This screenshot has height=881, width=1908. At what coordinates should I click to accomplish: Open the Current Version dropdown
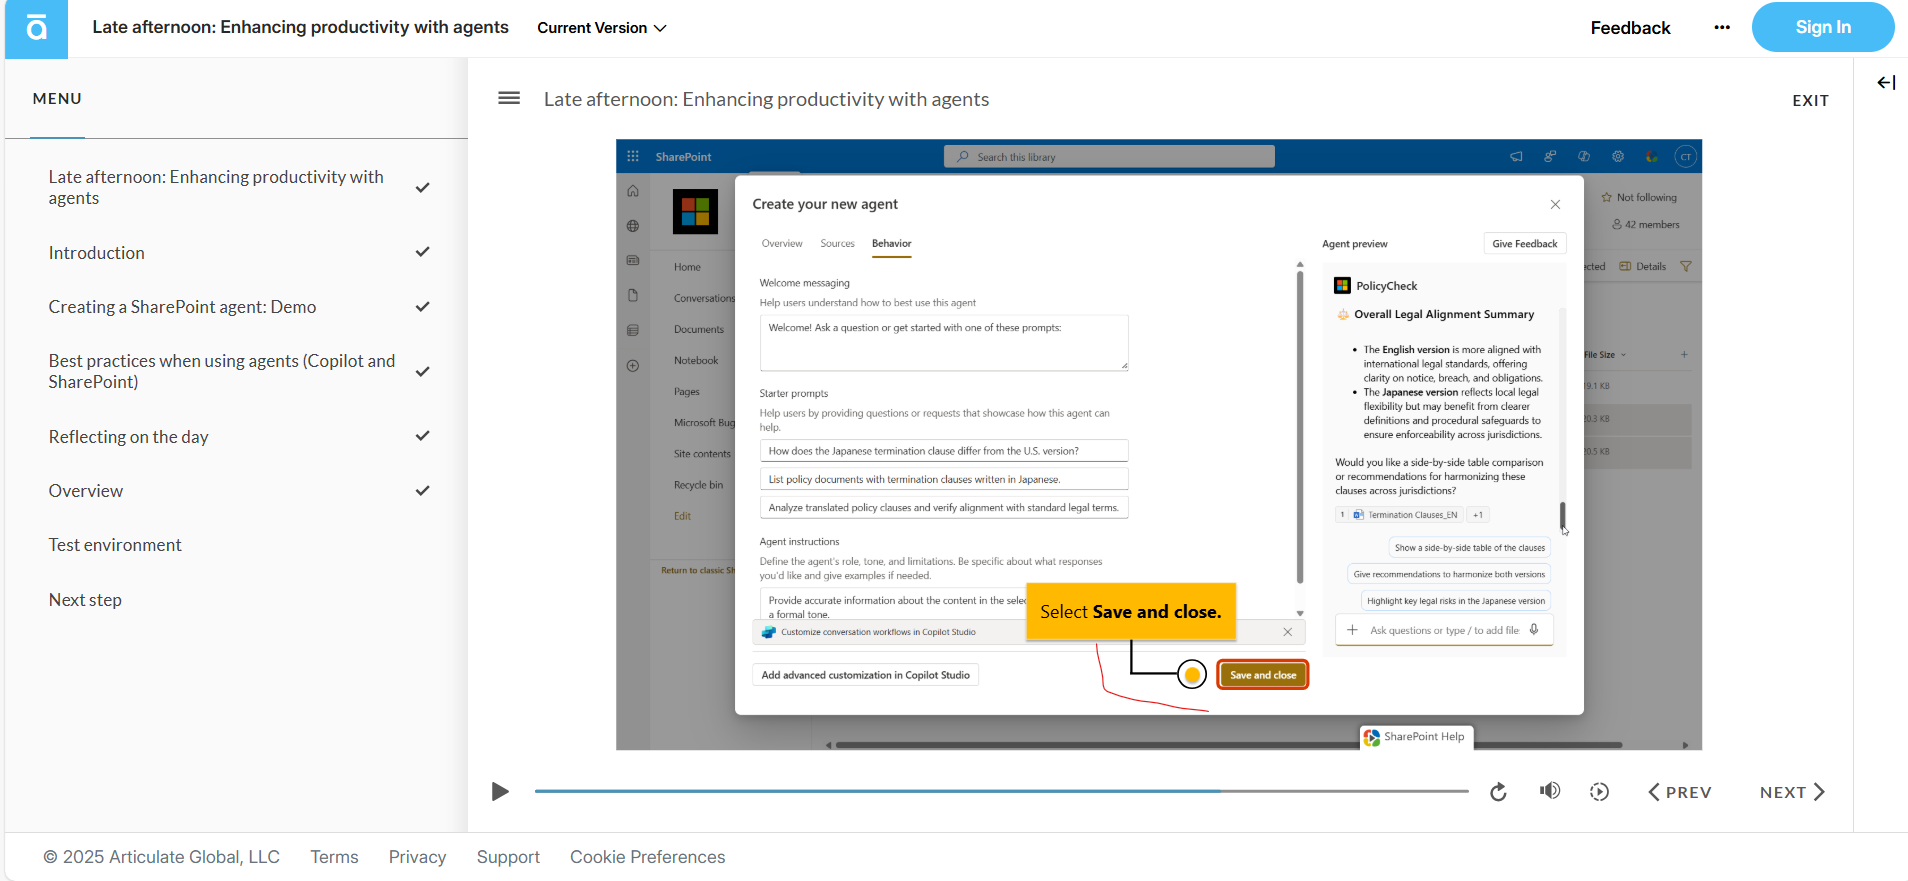pyautogui.click(x=602, y=28)
